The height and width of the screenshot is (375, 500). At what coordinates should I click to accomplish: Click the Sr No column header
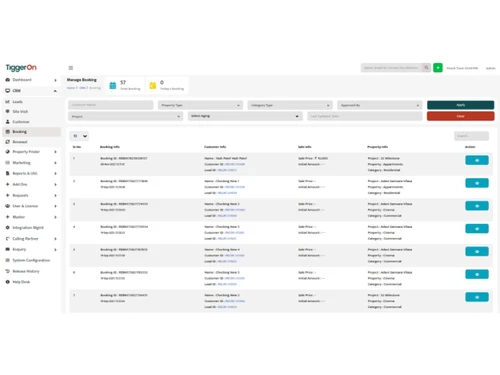click(x=77, y=147)
